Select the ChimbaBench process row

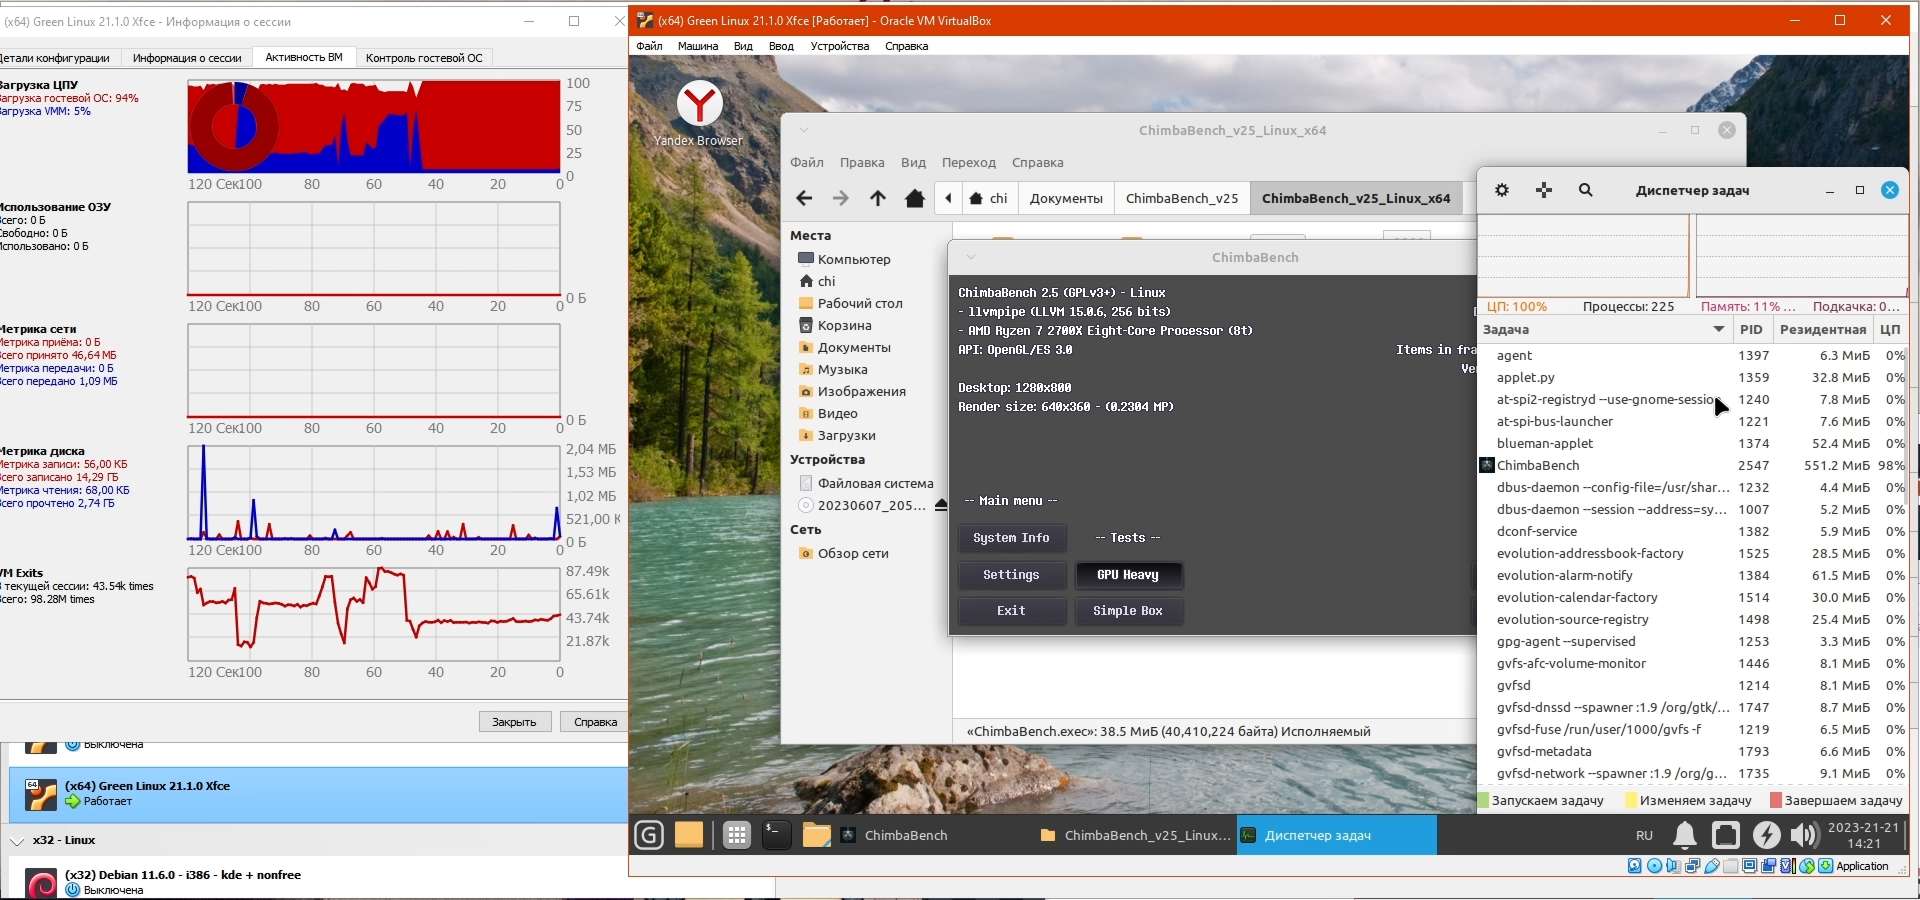(x=1692, y=465)
